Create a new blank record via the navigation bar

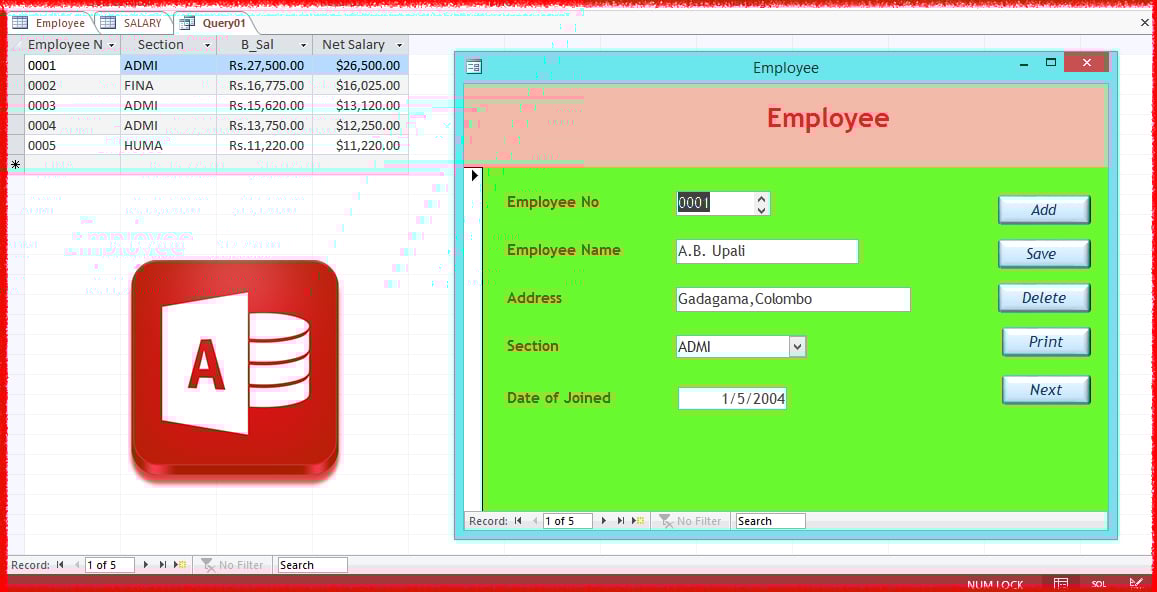(x=636, y=520)
